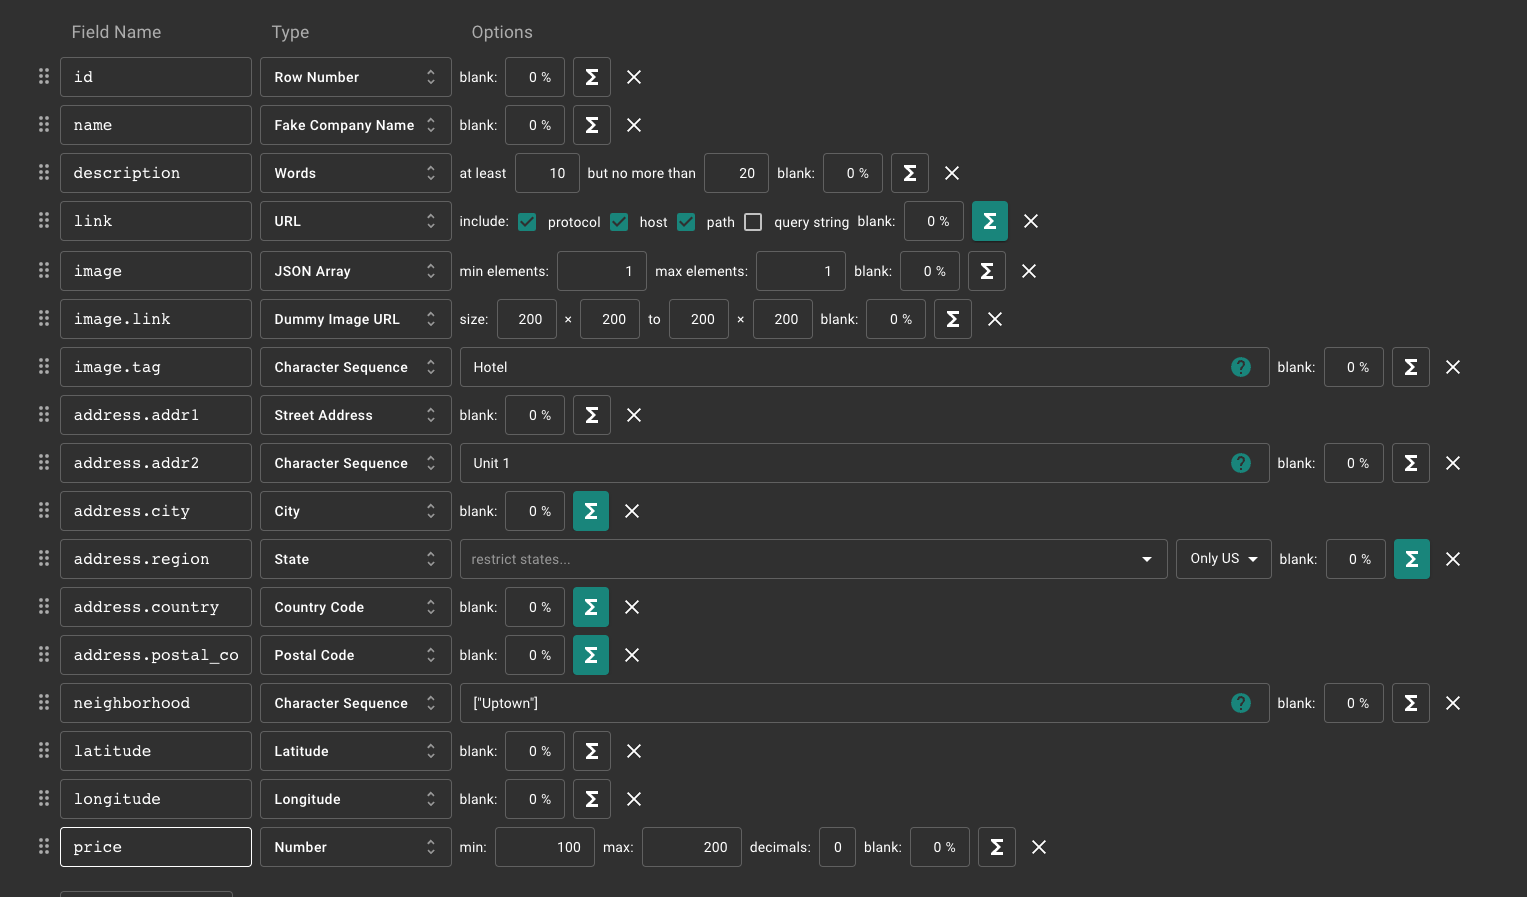Image resolution: width=1527 pixels, height=897 pixels.
Task: Delete the id field row
Action: click(634, 77)
